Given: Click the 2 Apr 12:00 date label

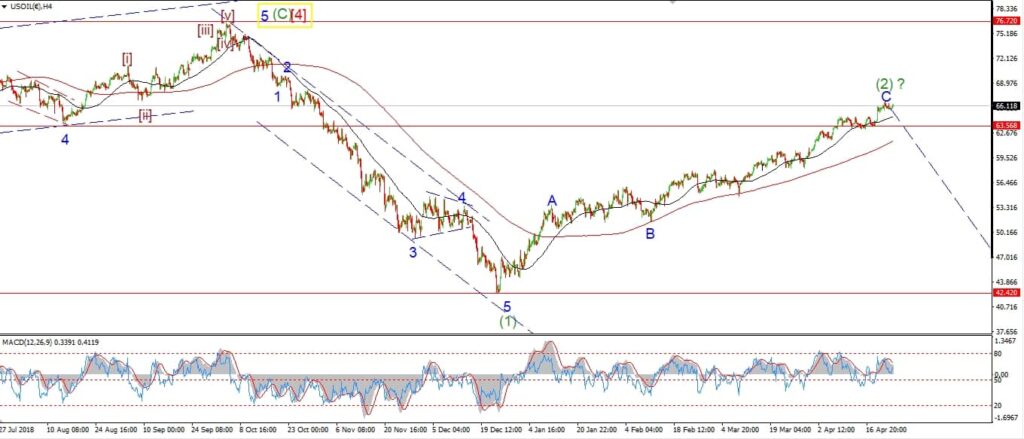Looking at the screenshot, I should [x=838, y=430].
